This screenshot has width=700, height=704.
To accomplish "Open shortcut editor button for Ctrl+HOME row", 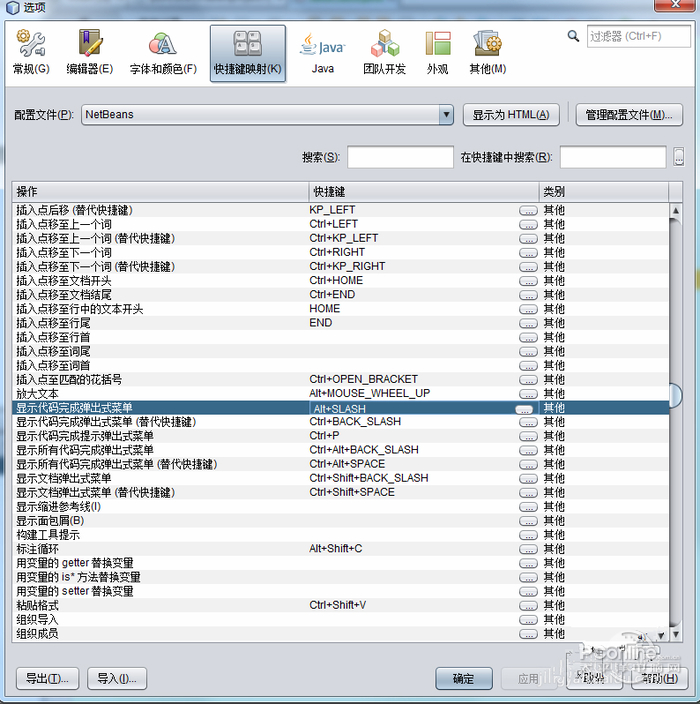I will [x=528, y=281].
